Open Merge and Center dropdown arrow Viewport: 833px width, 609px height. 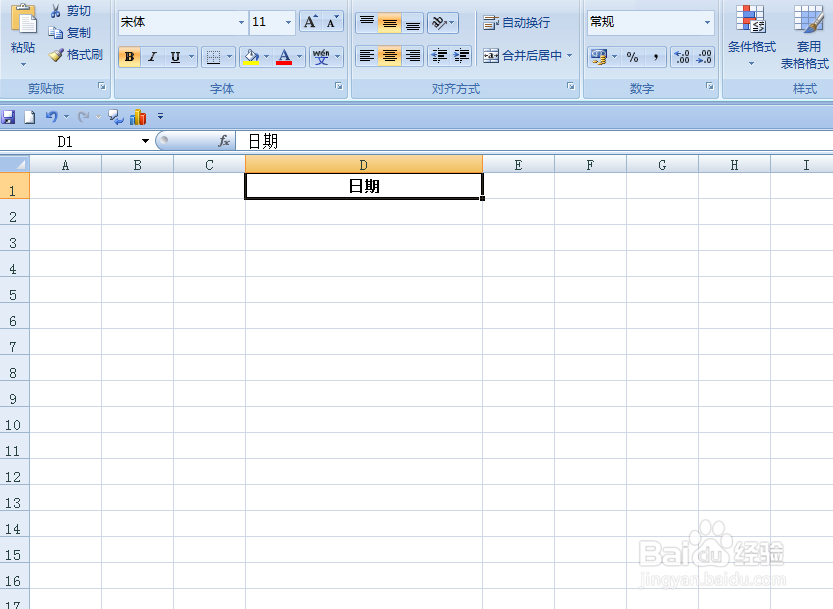570,56
